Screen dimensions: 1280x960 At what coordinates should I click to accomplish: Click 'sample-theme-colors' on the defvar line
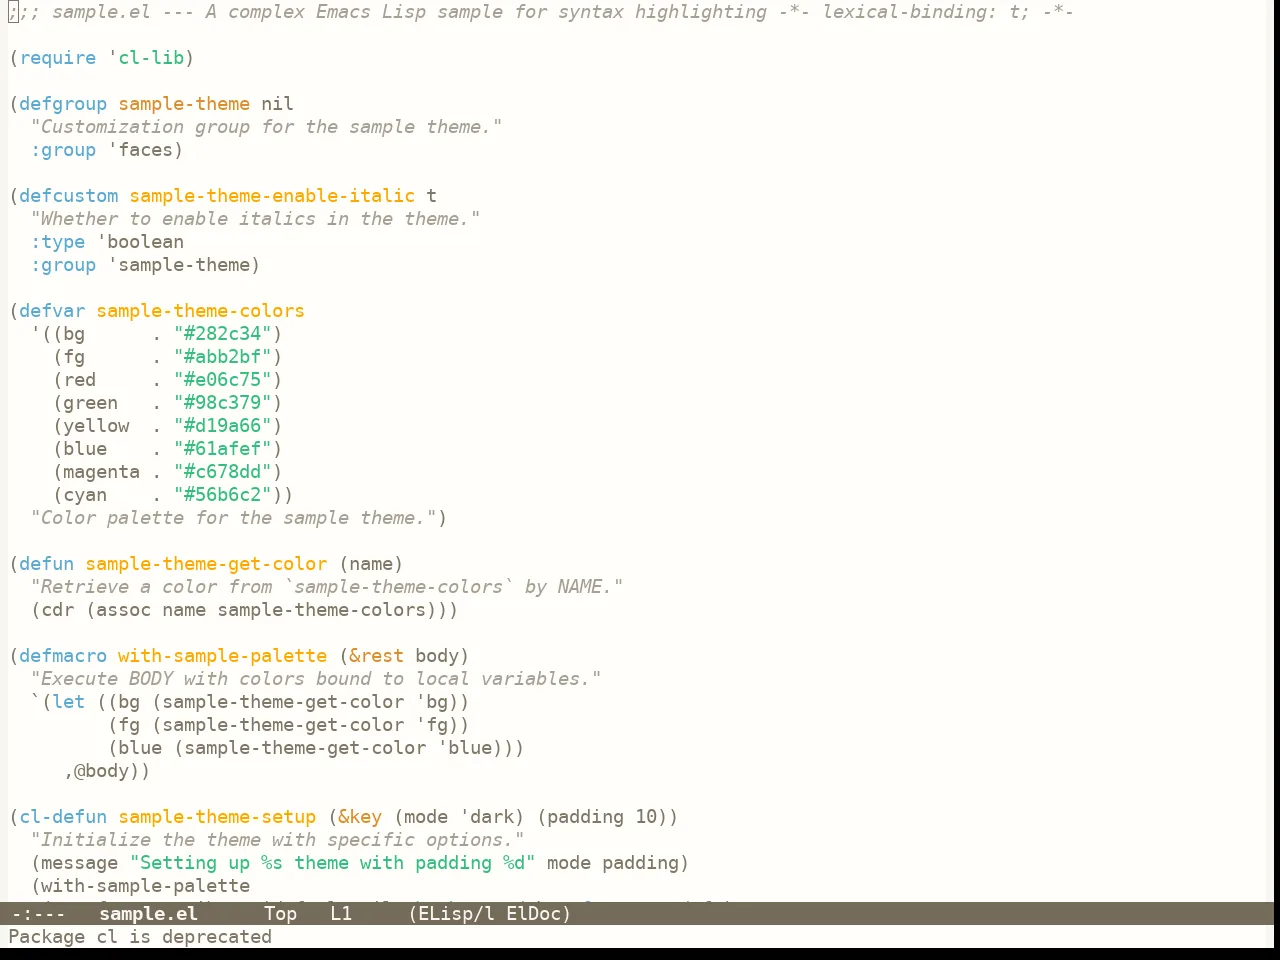(x=200, y=311)
